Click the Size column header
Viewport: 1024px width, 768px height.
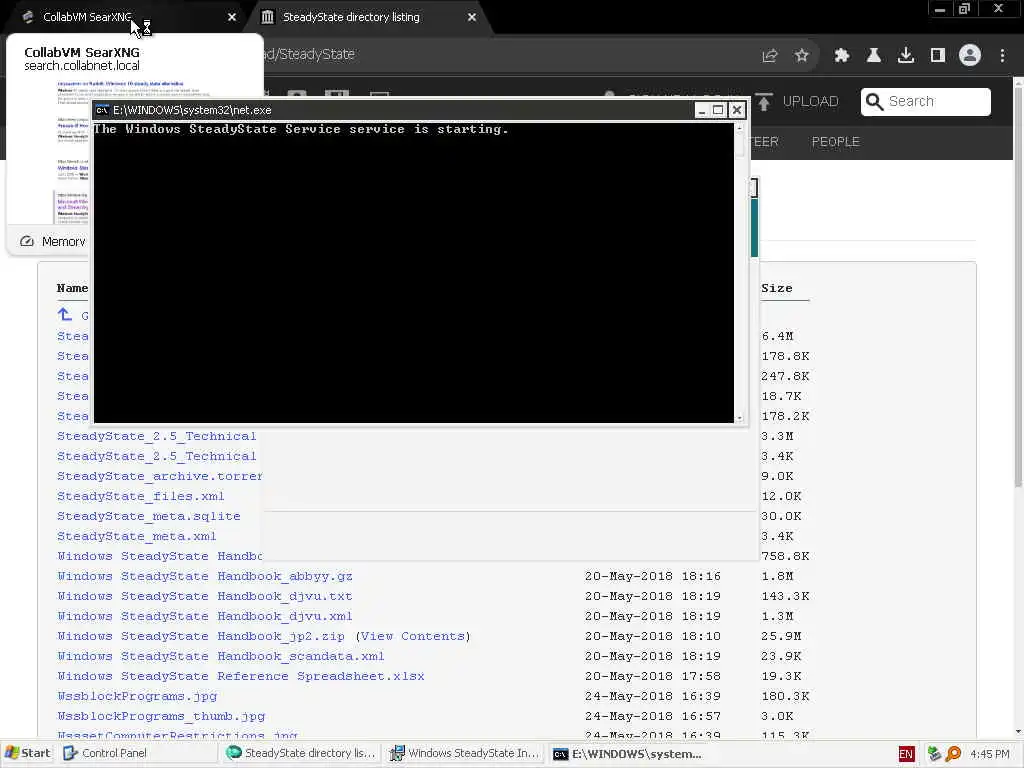click(776, 288)
